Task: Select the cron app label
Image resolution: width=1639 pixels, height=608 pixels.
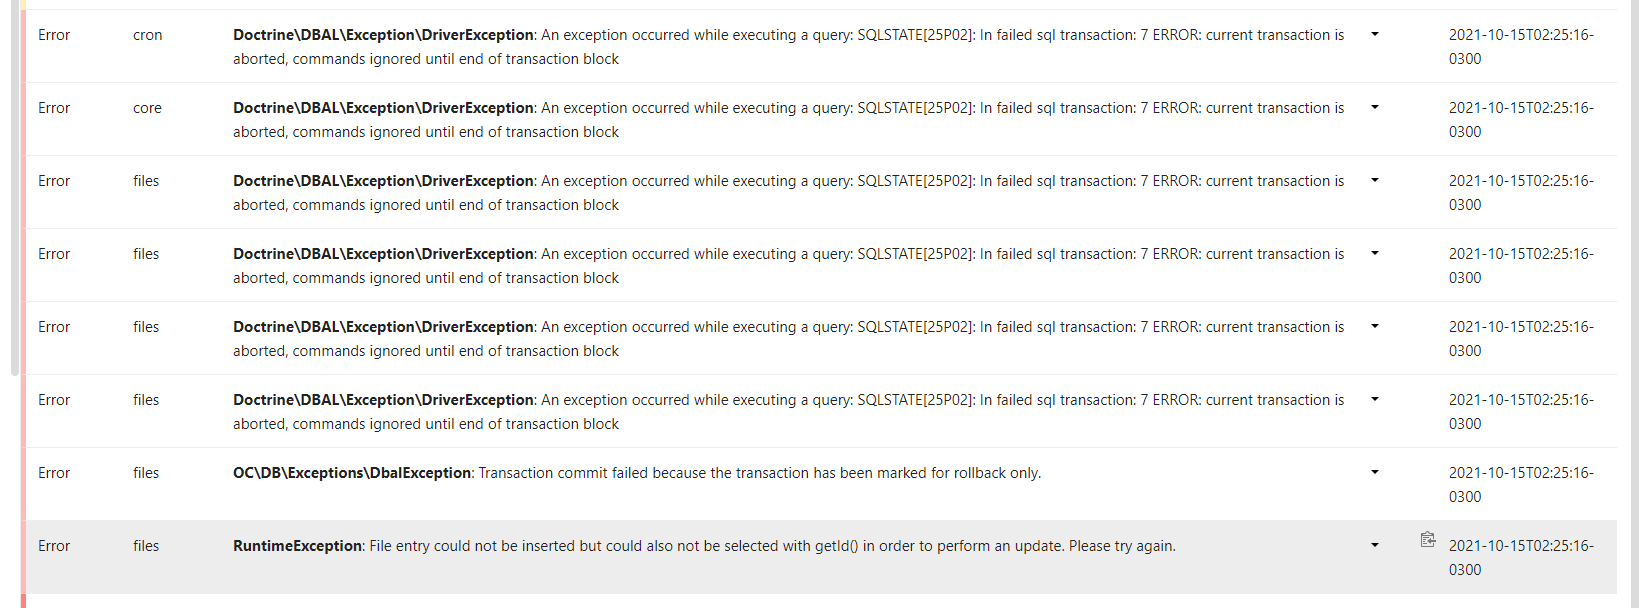Action: [147, 35]
